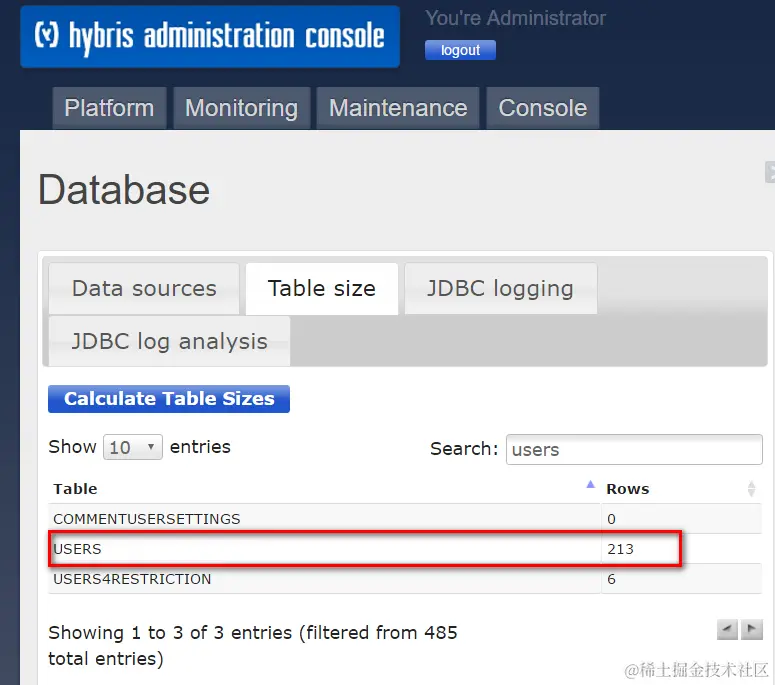
Task: Click the You're Administrator text
Action: point(515,18)
